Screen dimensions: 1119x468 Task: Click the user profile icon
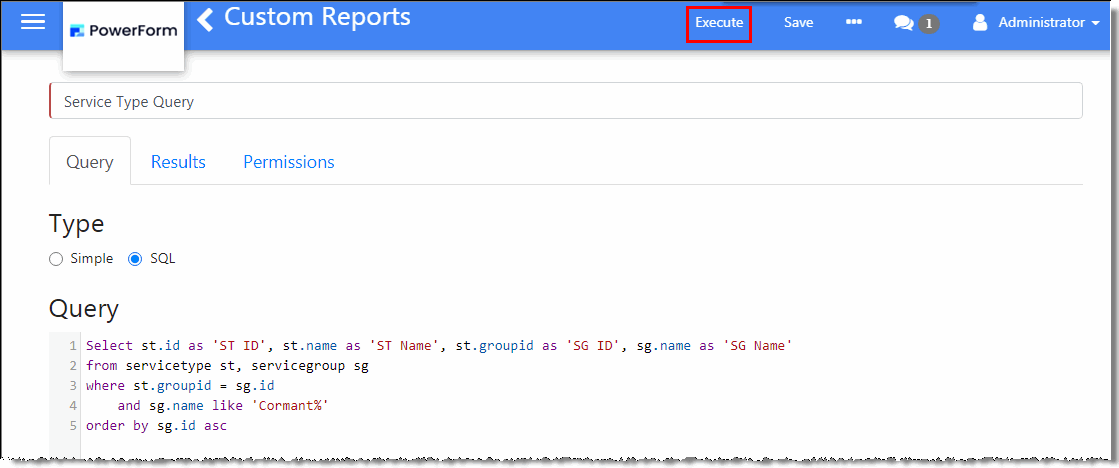click(x=981, y=22)
